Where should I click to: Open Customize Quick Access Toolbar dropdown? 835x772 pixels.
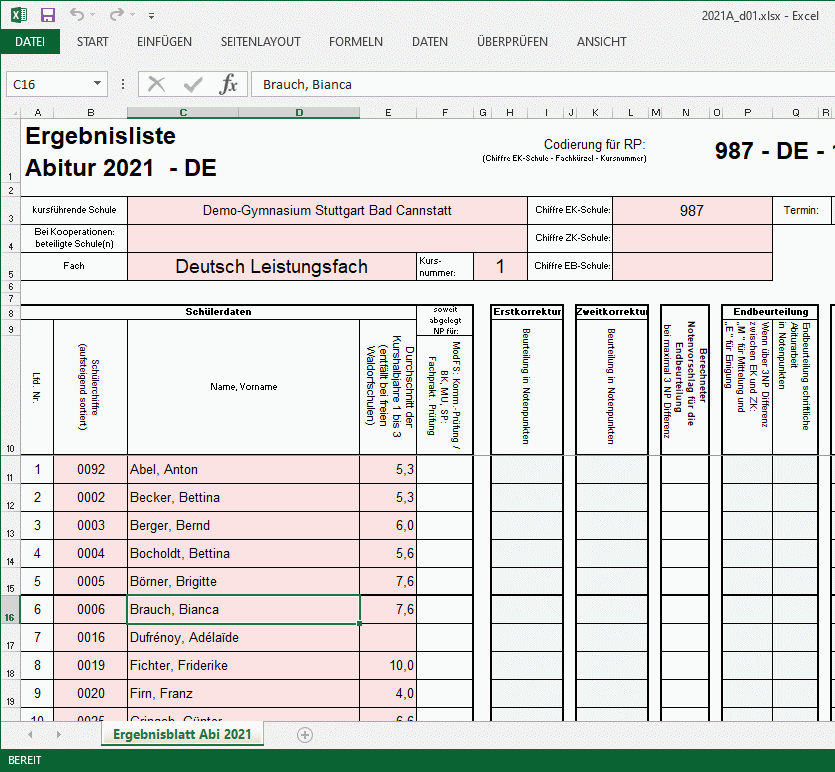click(151, 16)
